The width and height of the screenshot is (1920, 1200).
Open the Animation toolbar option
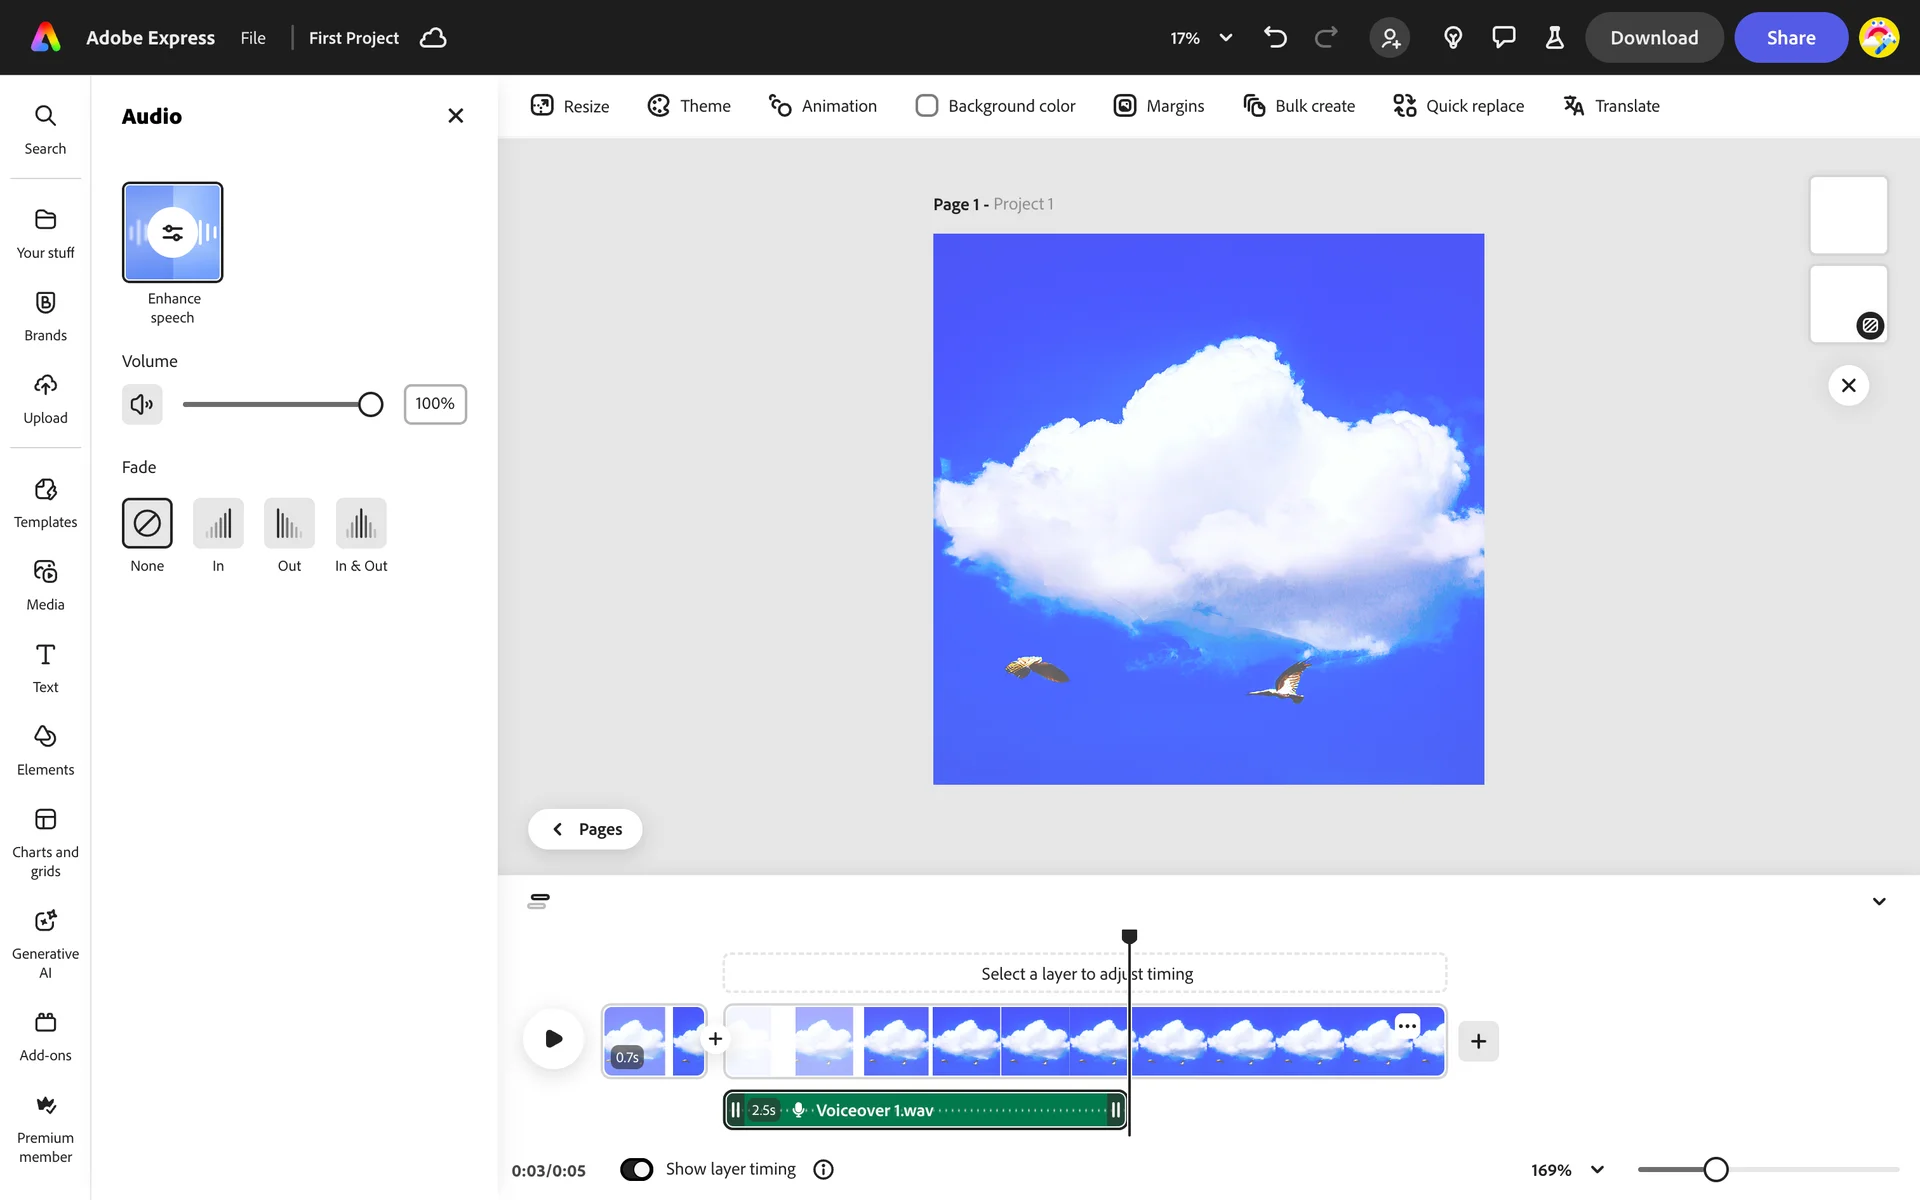[x=823, y=106]
